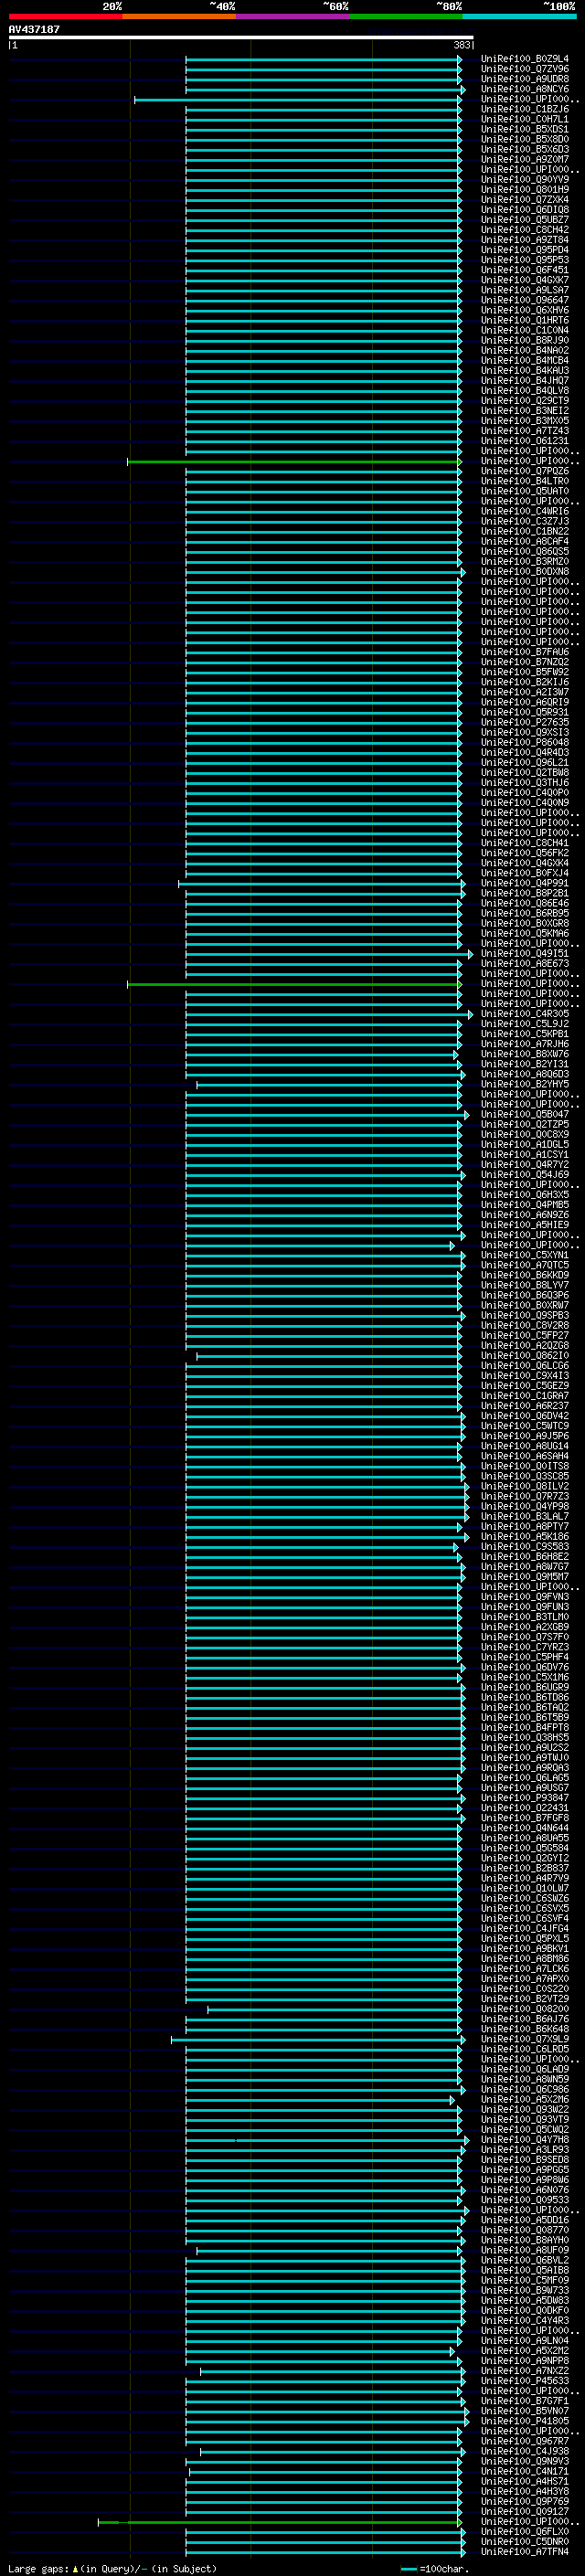Image resolution: width=585 pixels, height=2576 pixels.
Task: Select label UniRef100_B5X6D3
Action: tap(524, 149)
